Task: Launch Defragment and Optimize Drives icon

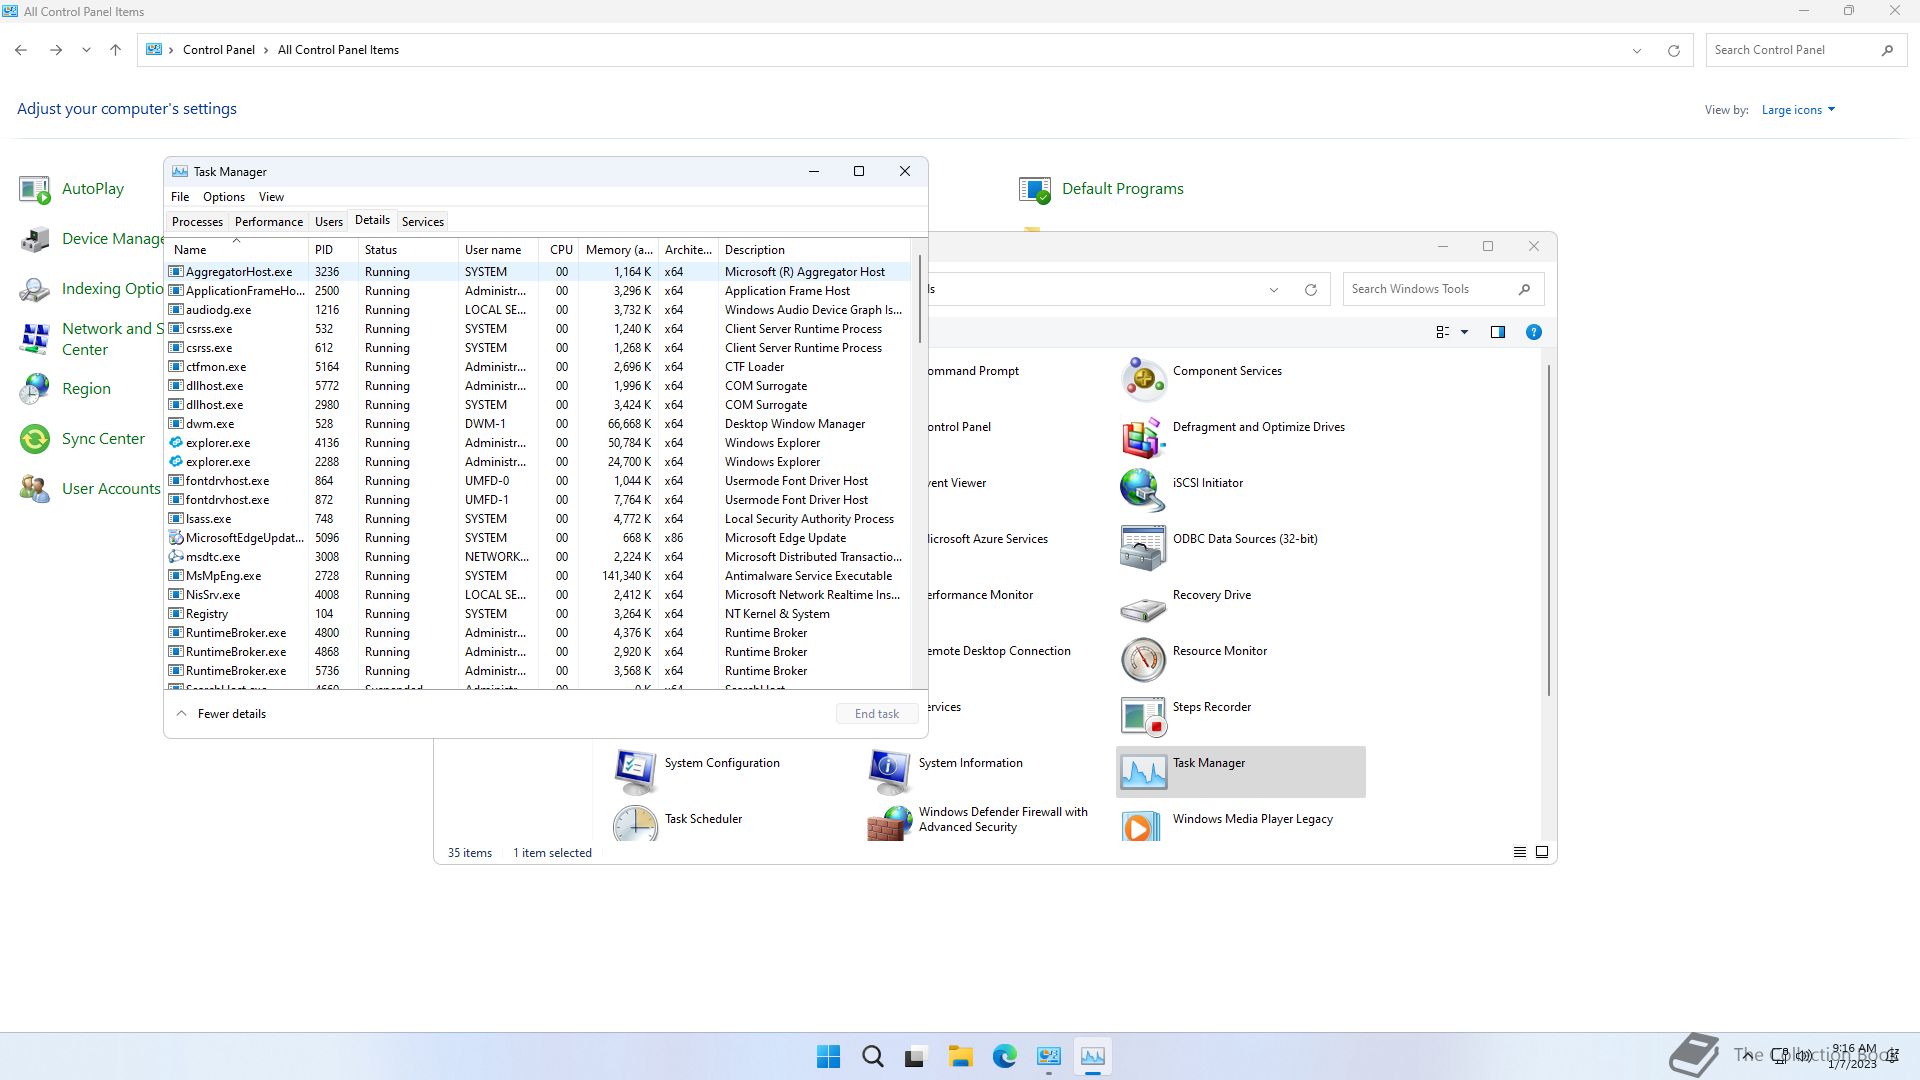Action: (1143, 436)
